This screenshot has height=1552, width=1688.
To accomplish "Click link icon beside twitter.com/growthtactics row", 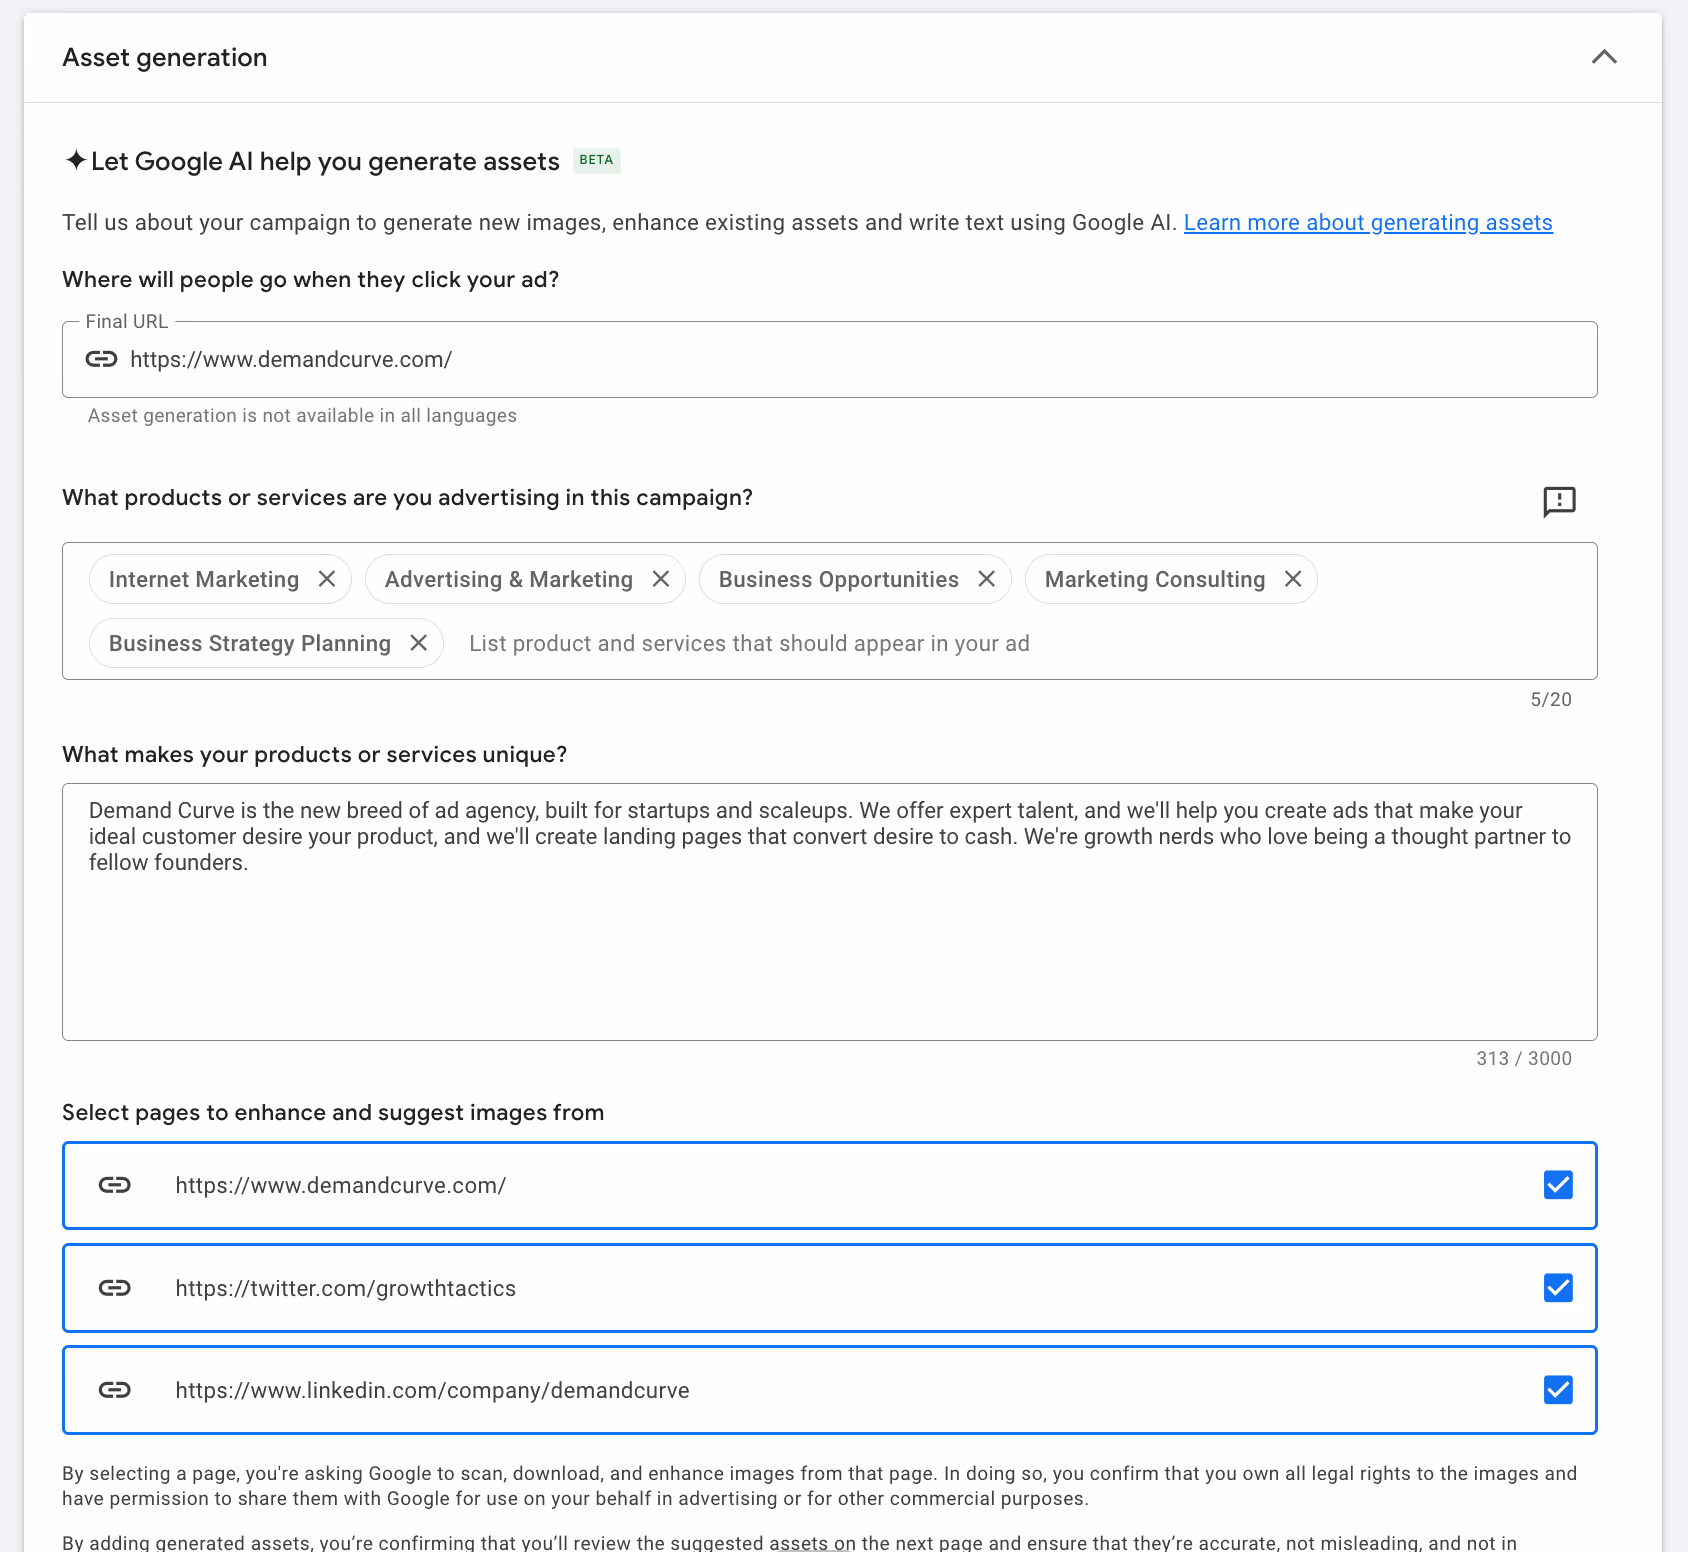I will coord(115,1288).
